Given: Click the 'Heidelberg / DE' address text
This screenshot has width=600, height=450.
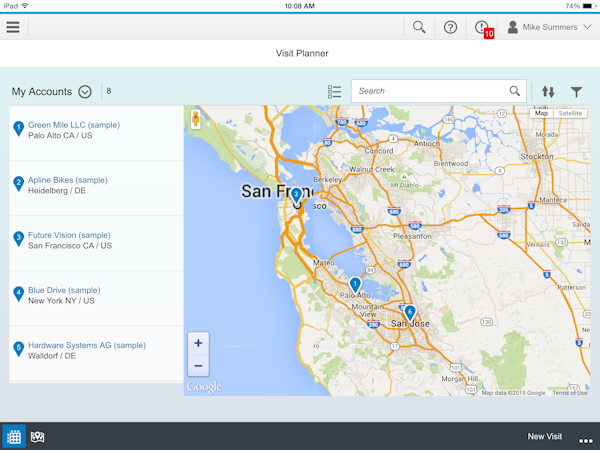Looking at the screenshot, I should click(57, 191).
